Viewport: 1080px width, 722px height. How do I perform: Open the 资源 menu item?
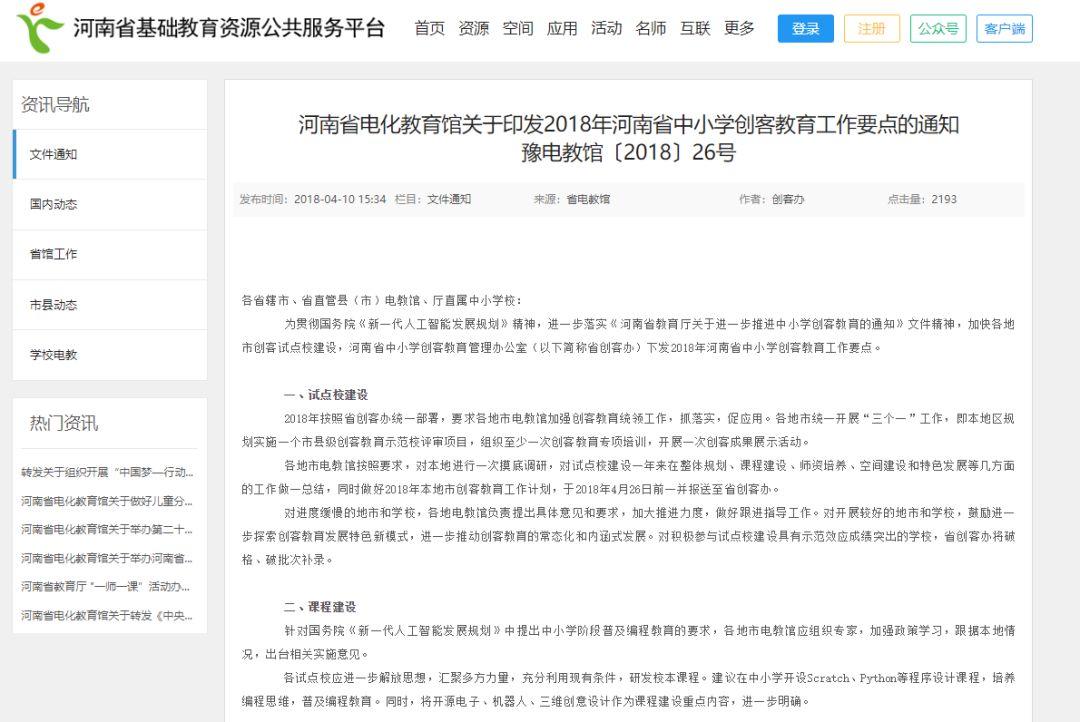coord(473,28)
